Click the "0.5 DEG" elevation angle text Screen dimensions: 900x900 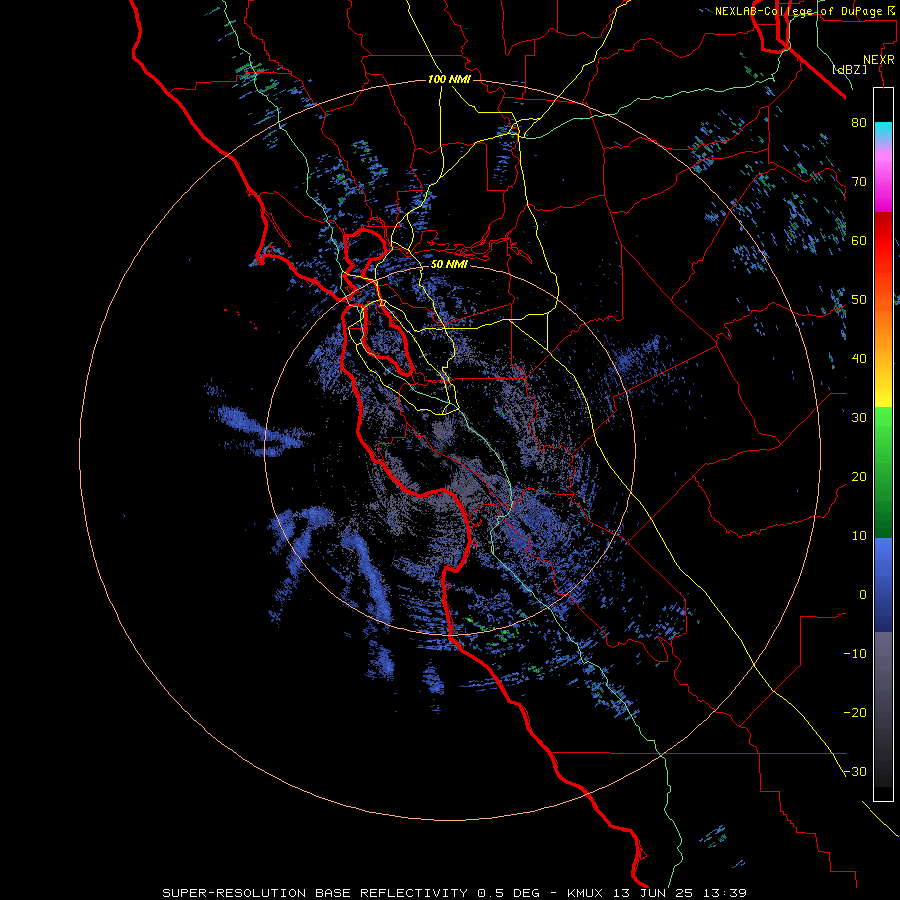(x=509, y=893)
